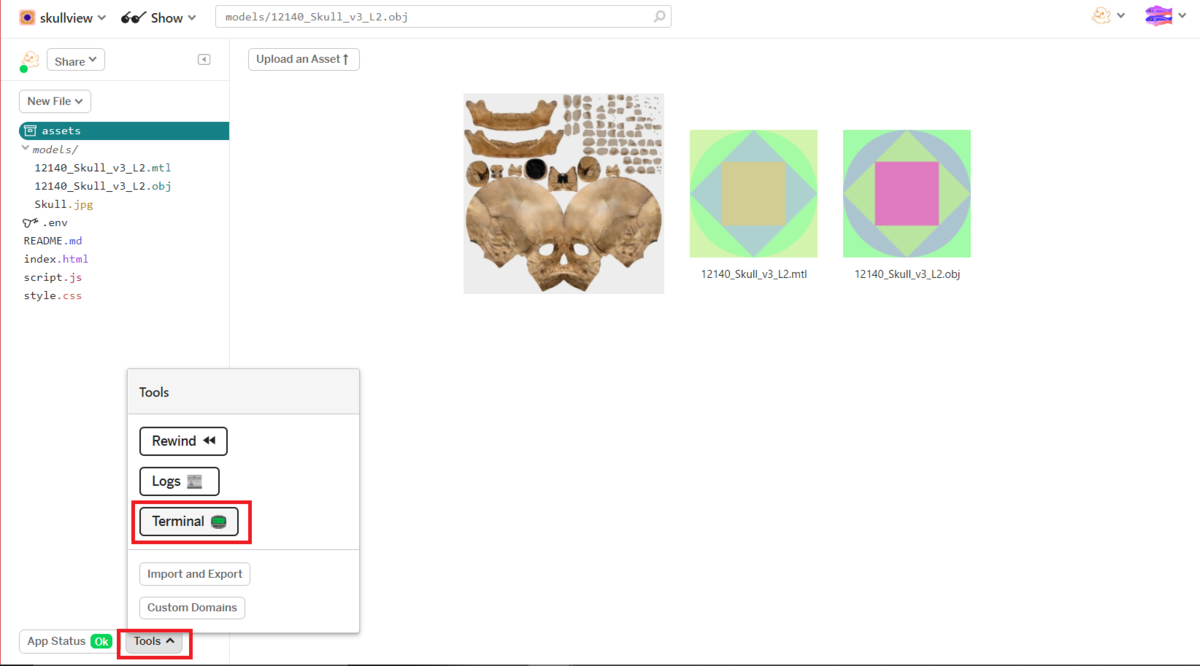Collapse the sidebar with the arrow icon

click(x=204, y=60)
